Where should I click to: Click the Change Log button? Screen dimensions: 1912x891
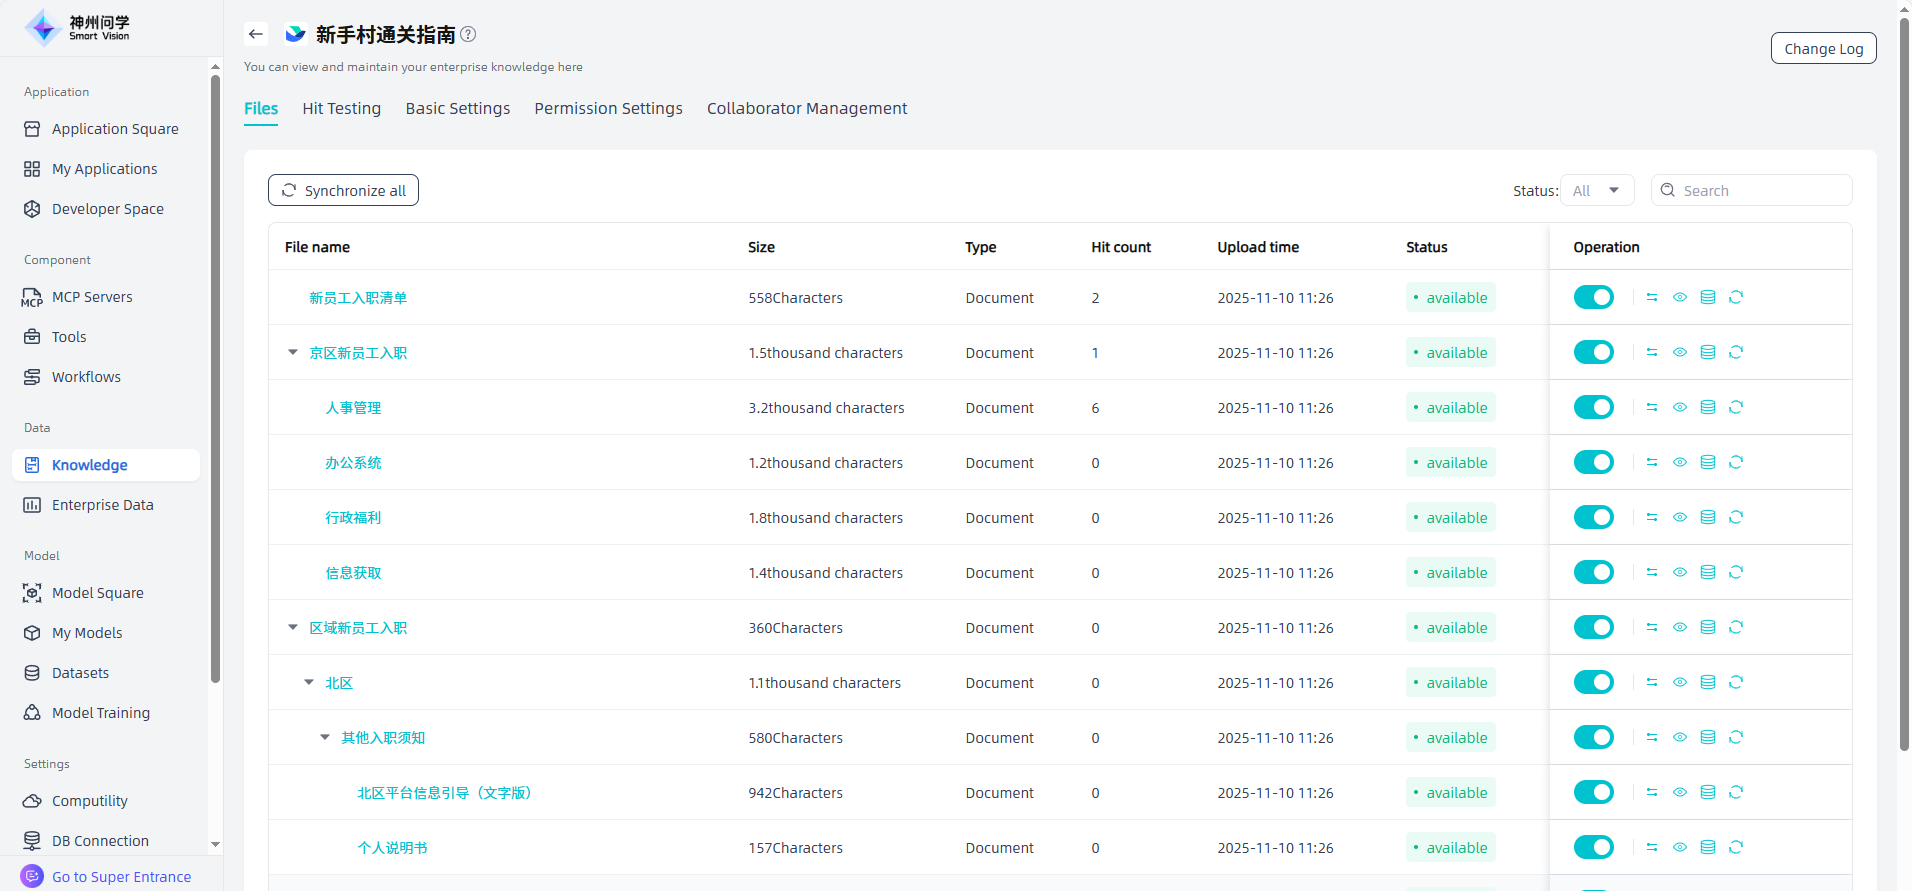point(1823,48)
